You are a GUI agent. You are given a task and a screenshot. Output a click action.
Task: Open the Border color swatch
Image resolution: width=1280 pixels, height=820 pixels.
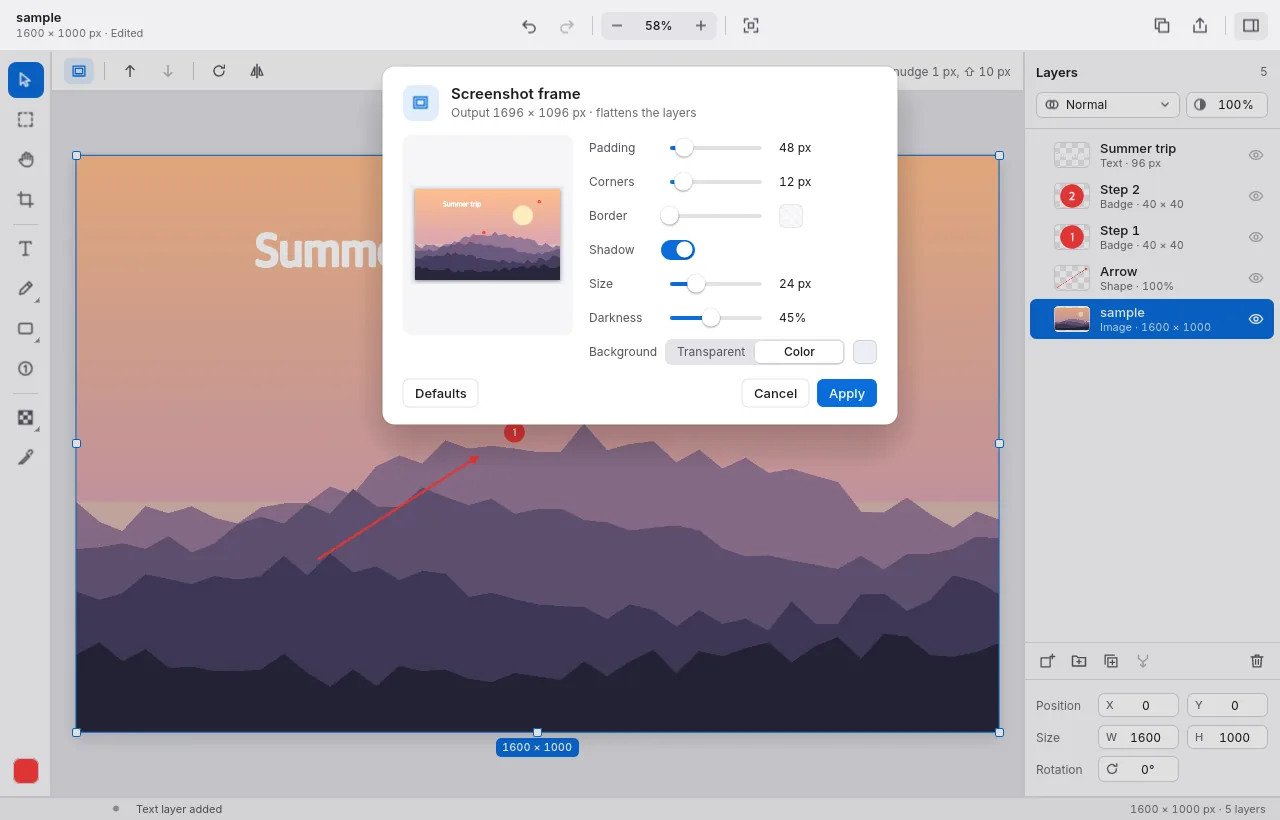791,216
